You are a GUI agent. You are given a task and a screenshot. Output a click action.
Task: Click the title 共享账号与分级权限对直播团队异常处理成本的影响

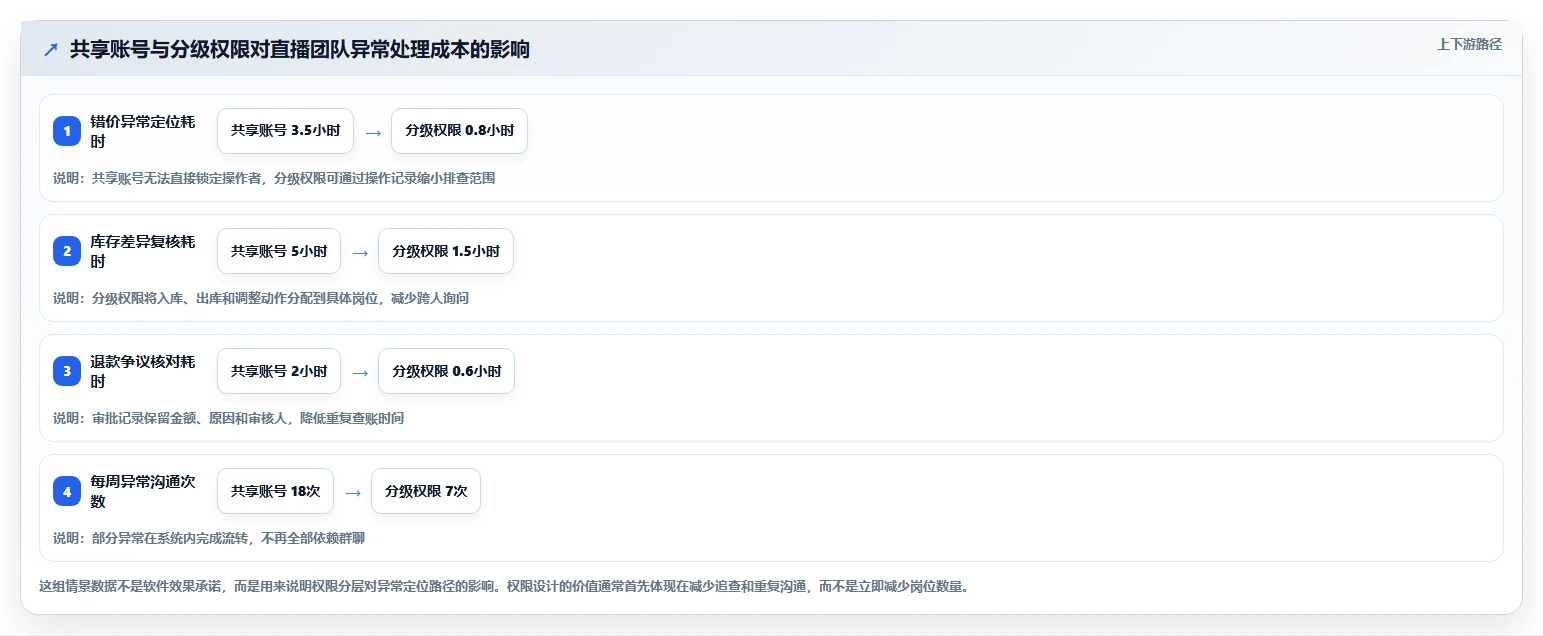point(300,50)
